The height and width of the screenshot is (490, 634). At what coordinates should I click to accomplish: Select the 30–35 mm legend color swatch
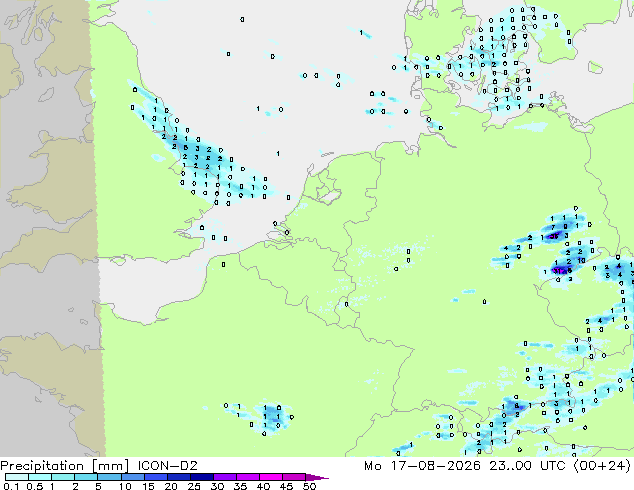(x=224, y=477)
